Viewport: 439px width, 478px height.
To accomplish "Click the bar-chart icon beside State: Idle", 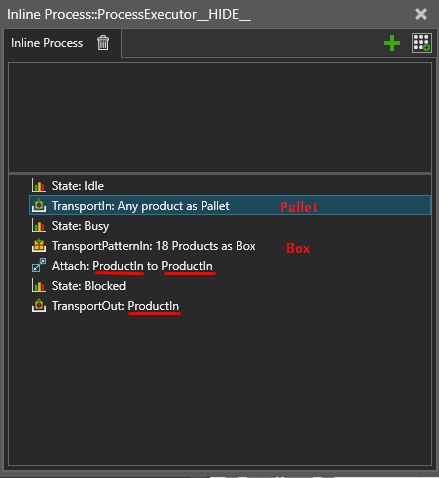I will [x=39, y=185].
